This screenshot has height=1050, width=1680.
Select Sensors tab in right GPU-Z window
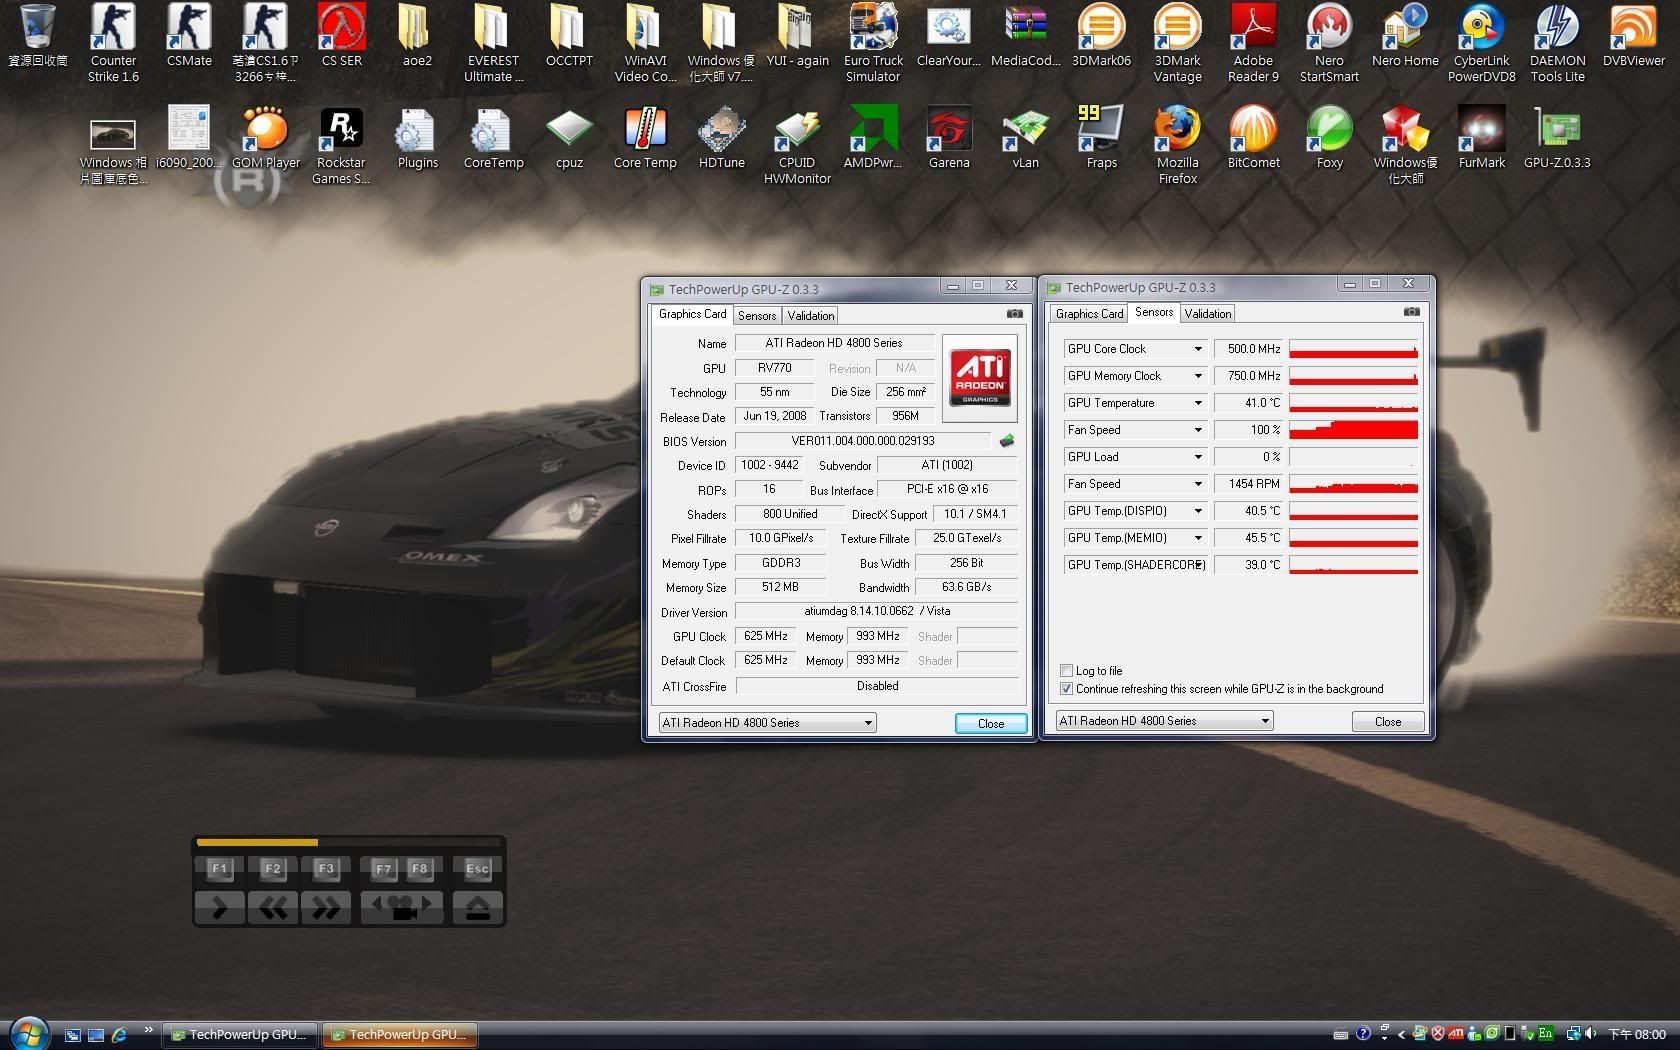[x=1154, y=312]
